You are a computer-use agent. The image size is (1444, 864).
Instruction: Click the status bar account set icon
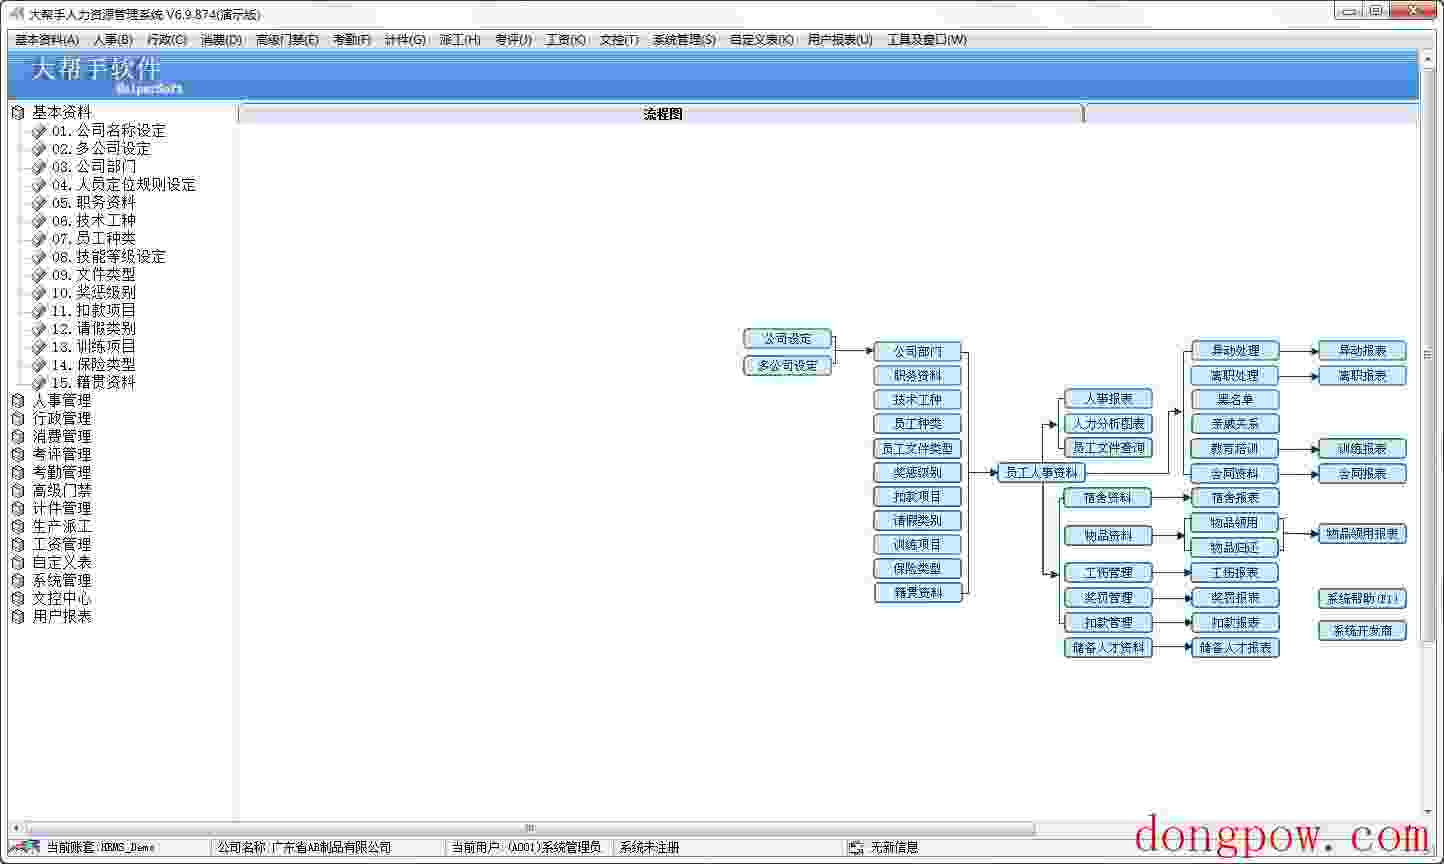click(24, 847)
